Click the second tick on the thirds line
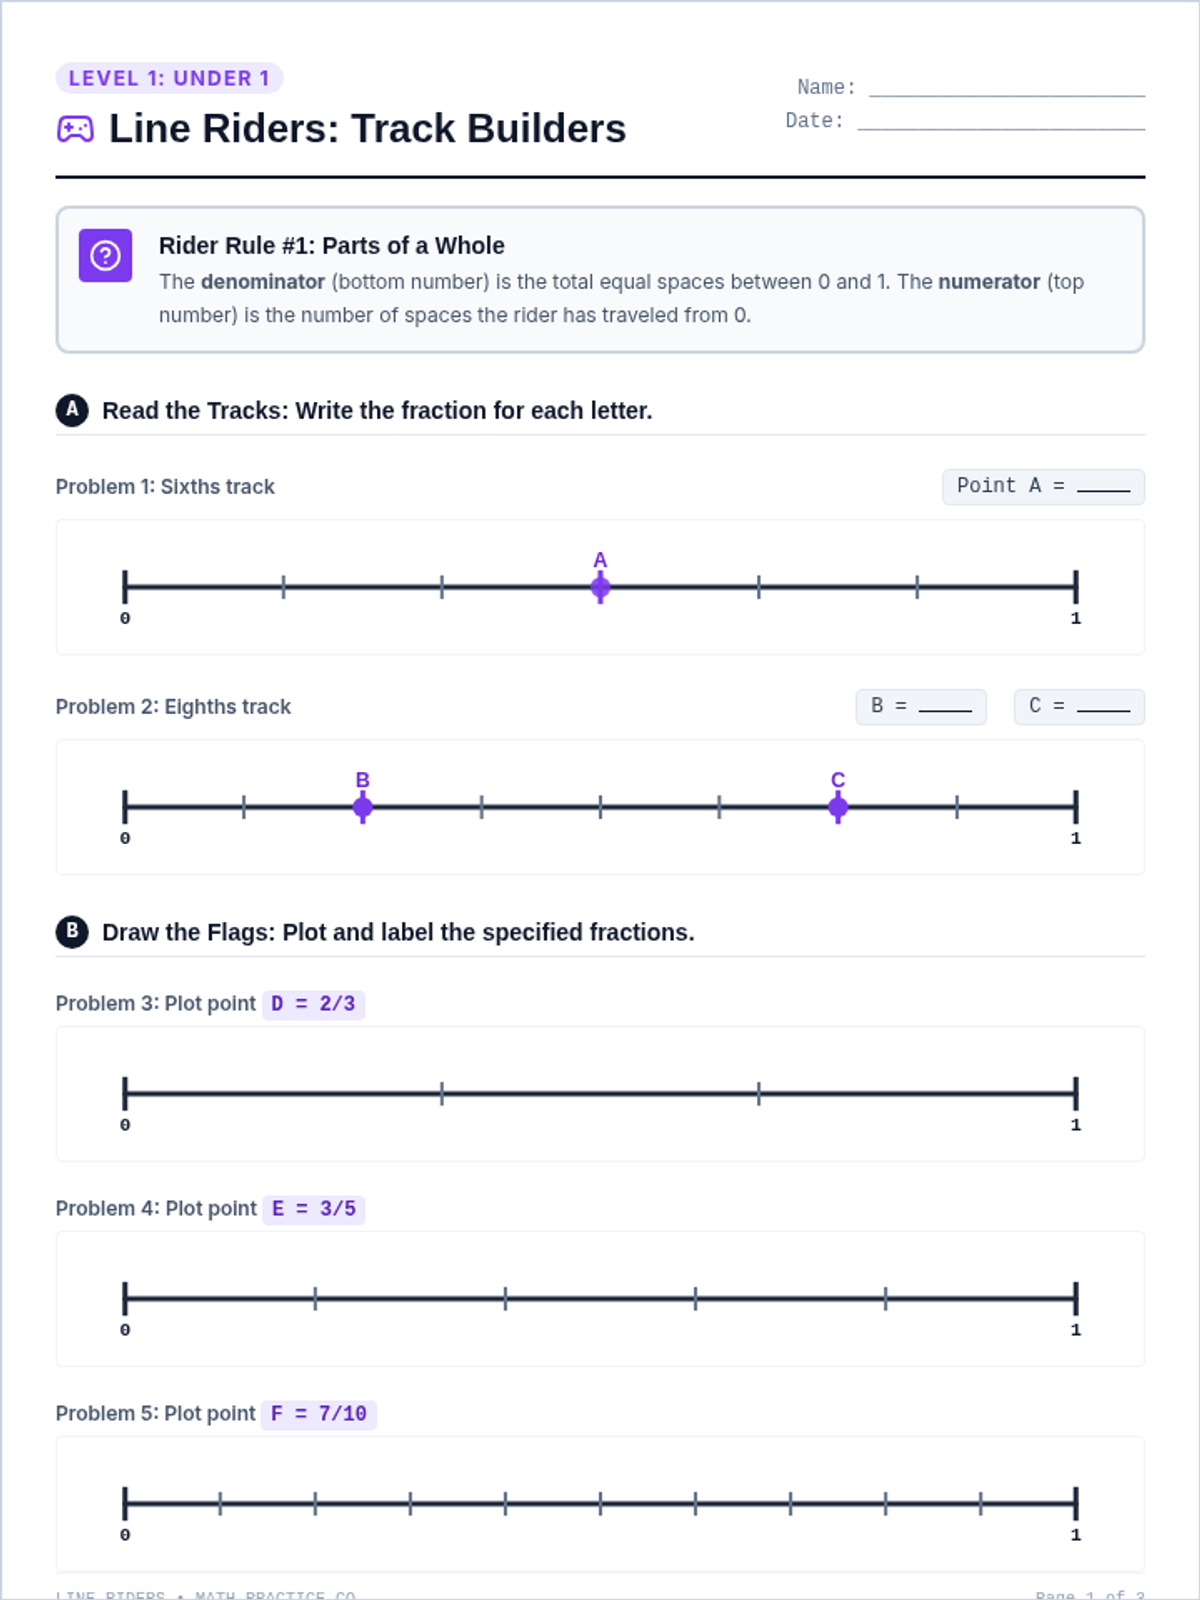The height and width of the screenshot is (1600, 1200). tap(759, 1094)
